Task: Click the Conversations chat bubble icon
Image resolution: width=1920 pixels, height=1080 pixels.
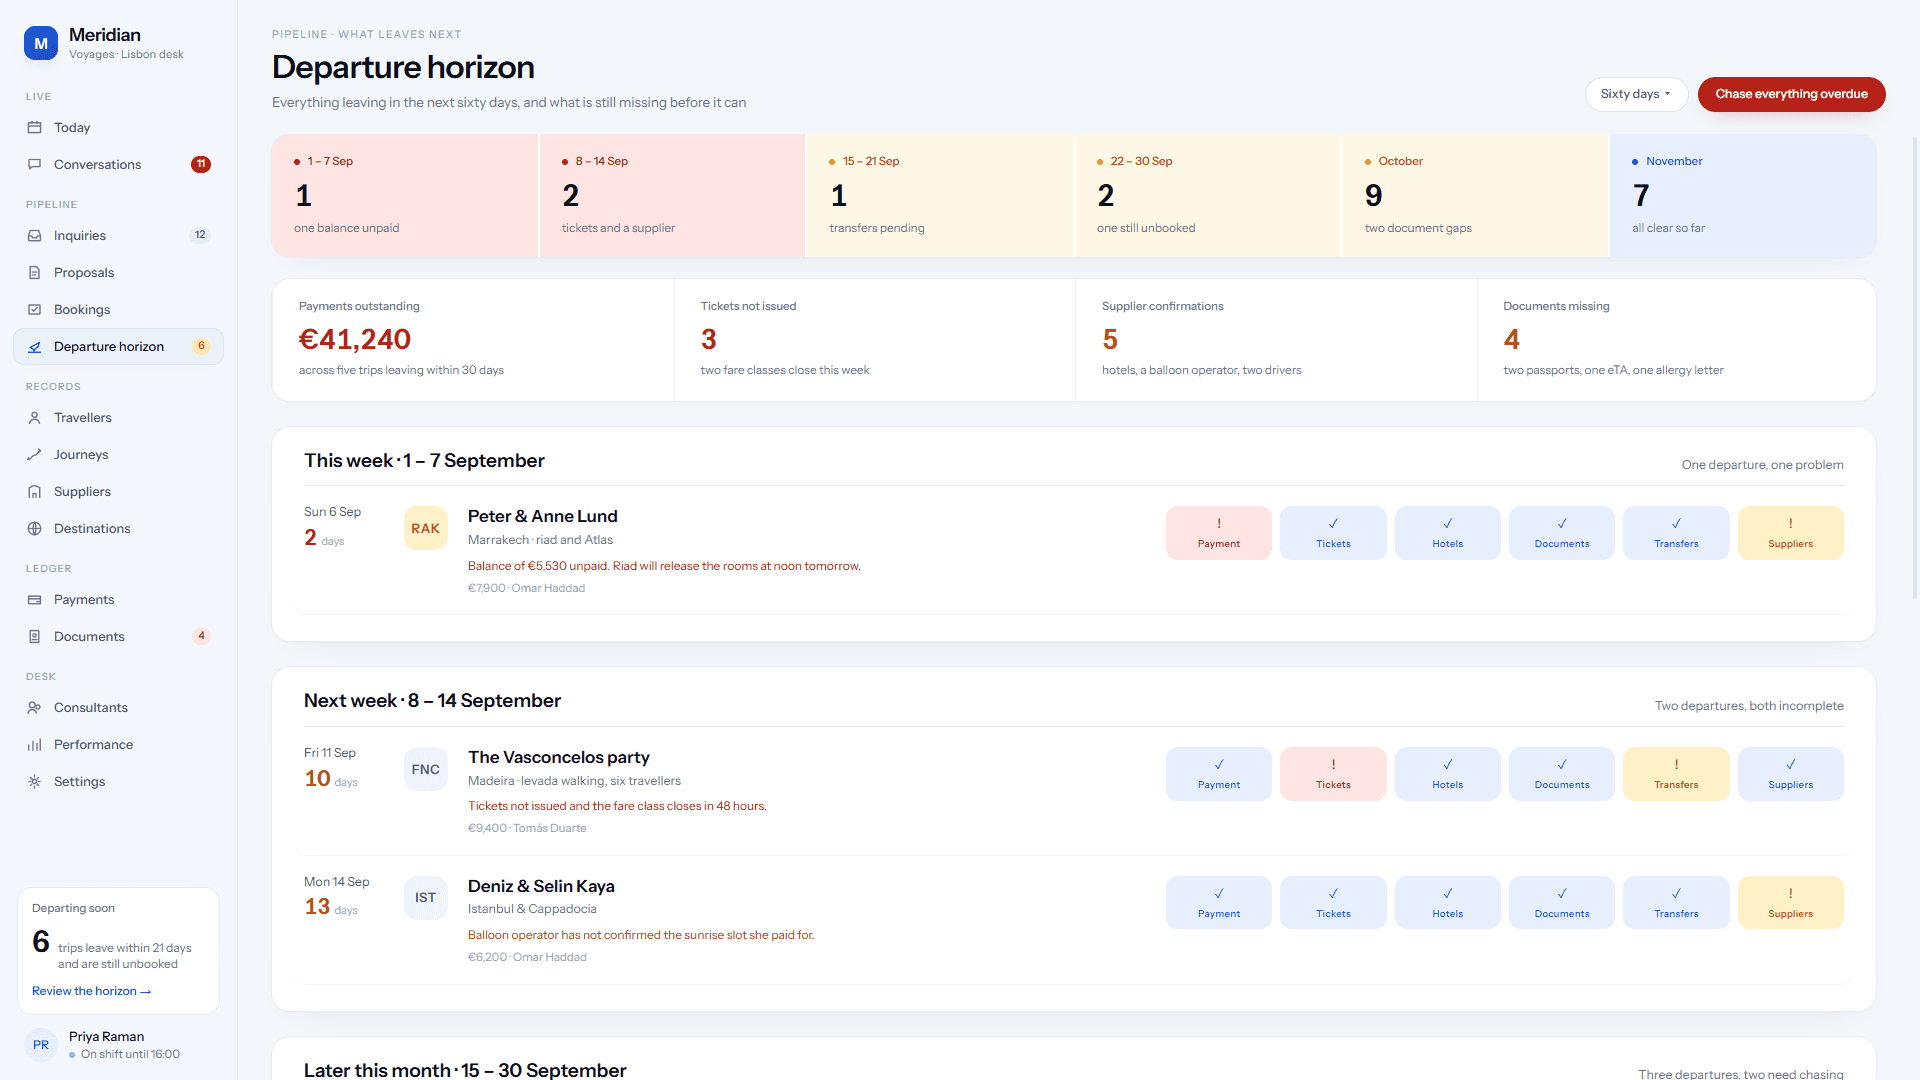Action: (x=34, y=165)
